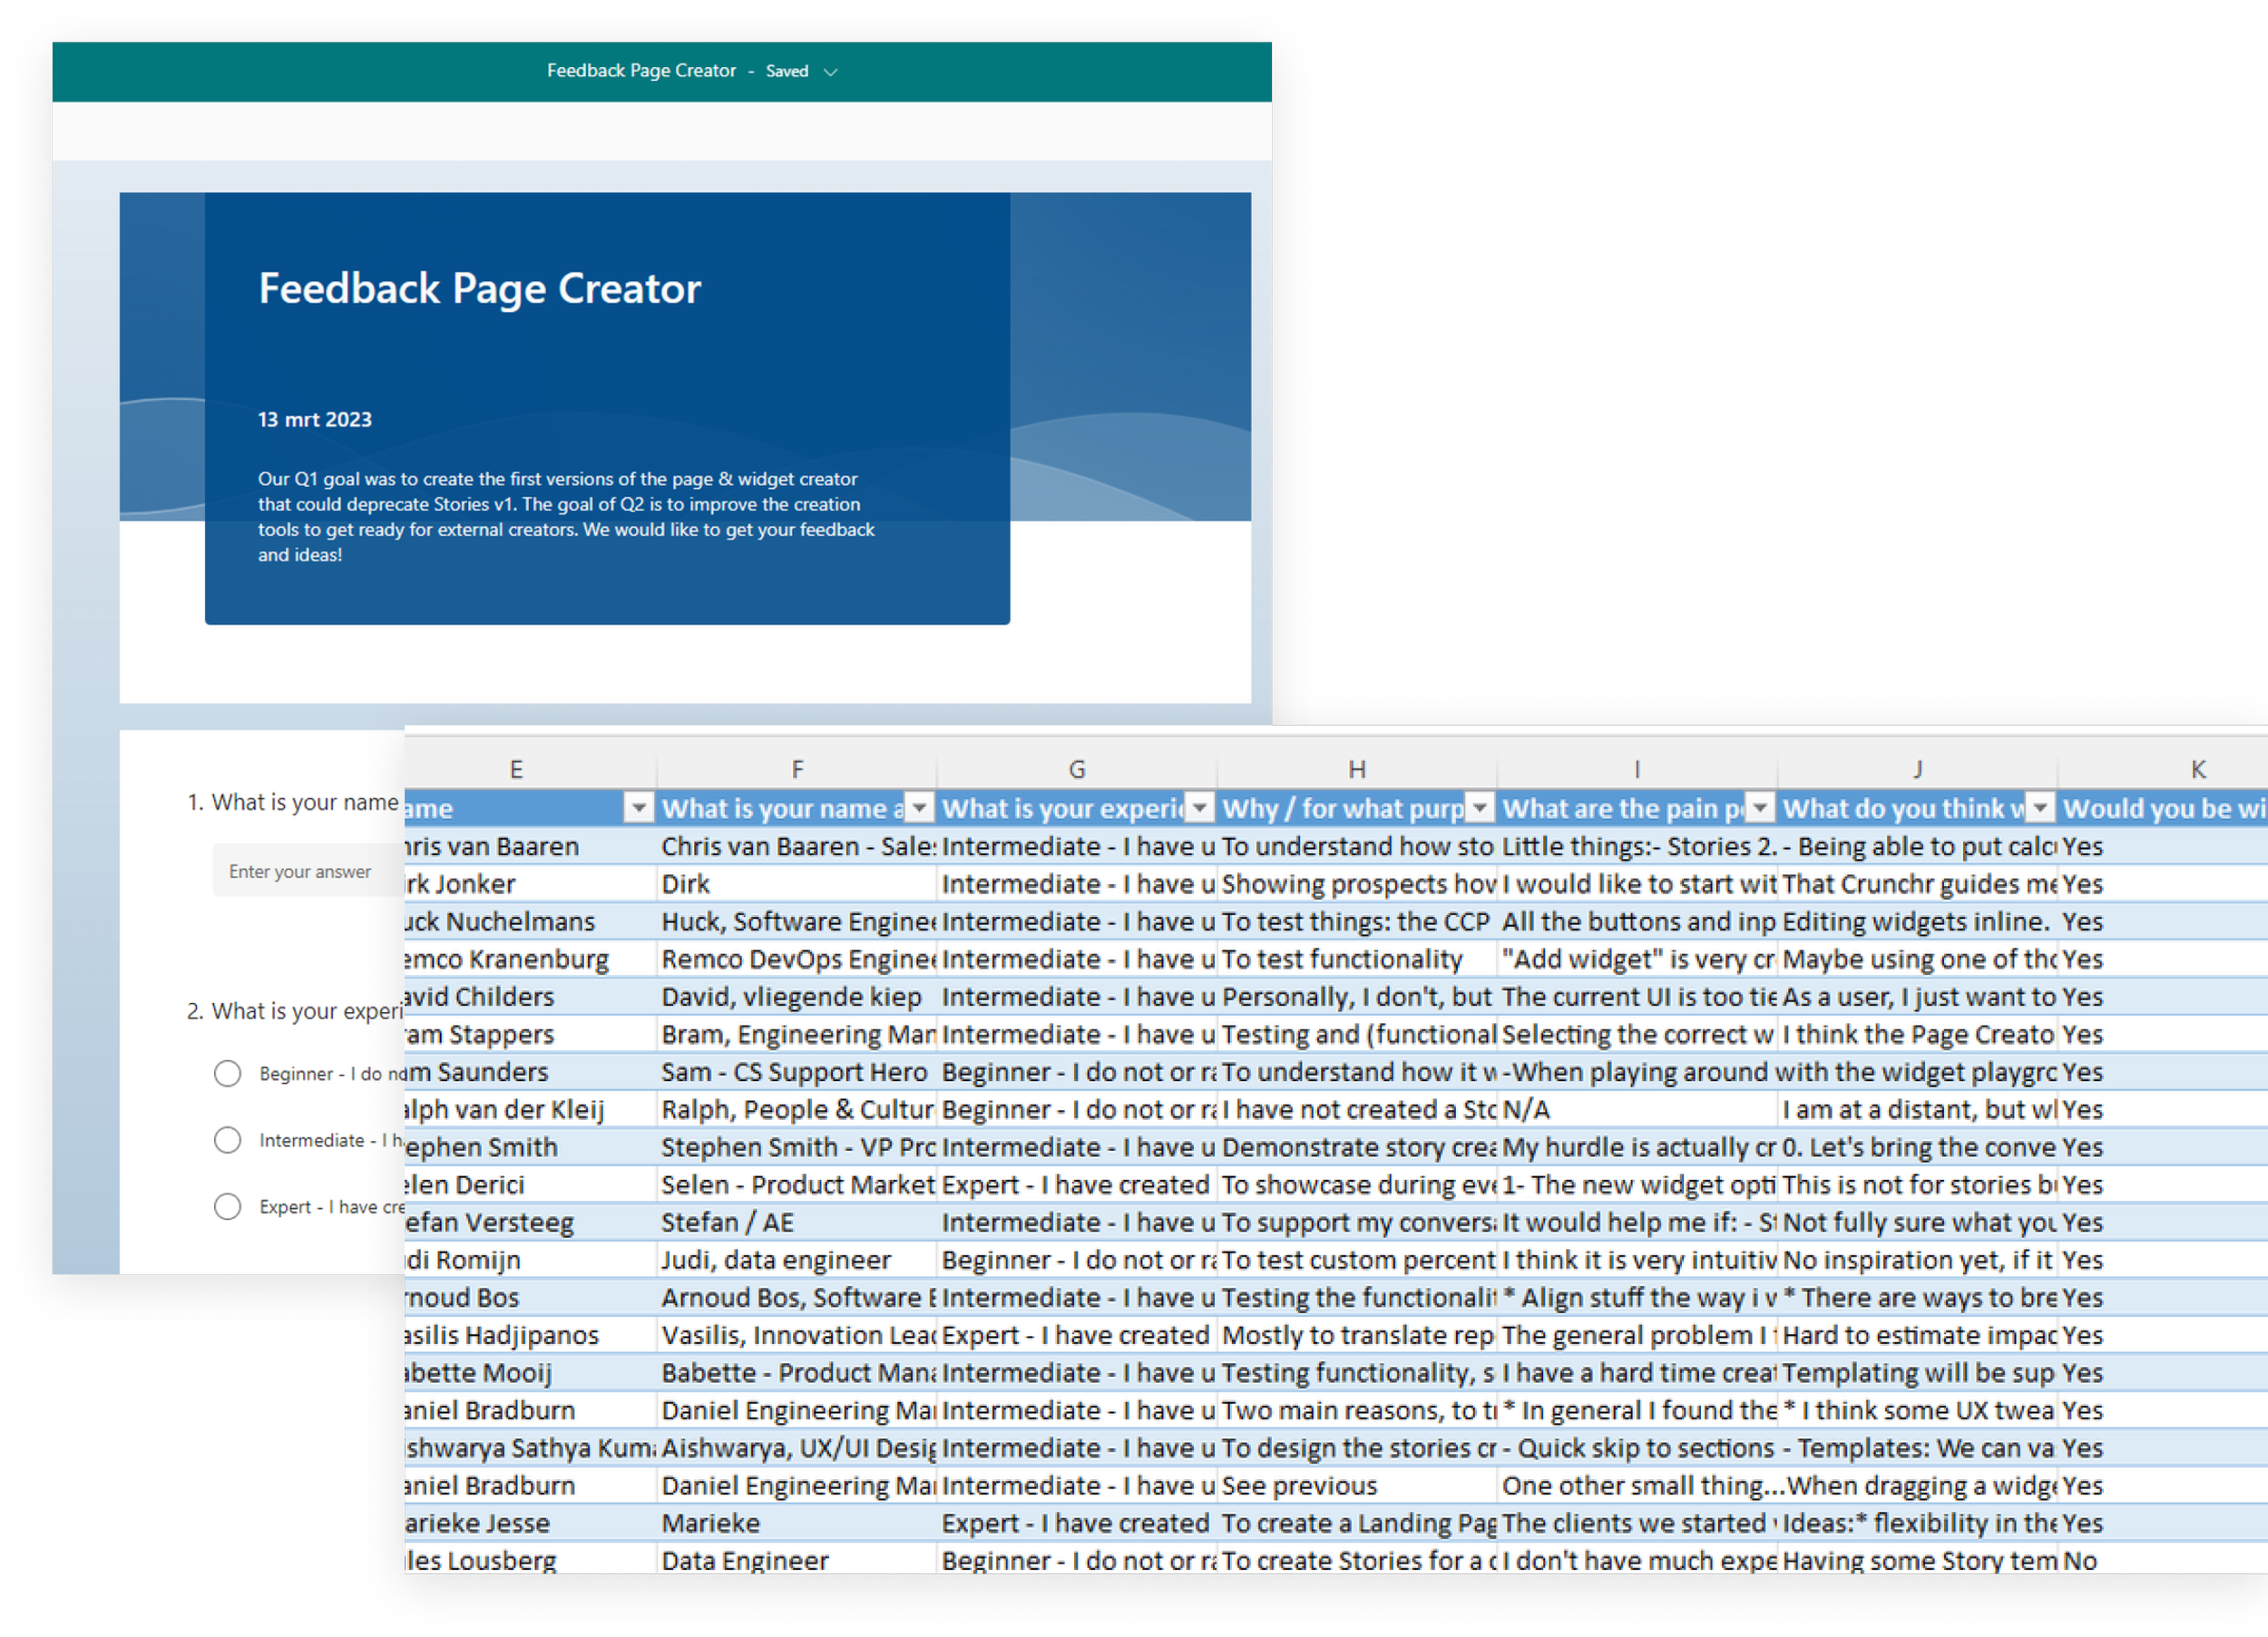Select the Marieke cell in column F
2268x1637 pixels.
pyautogui.click(x=710, y=1523)
